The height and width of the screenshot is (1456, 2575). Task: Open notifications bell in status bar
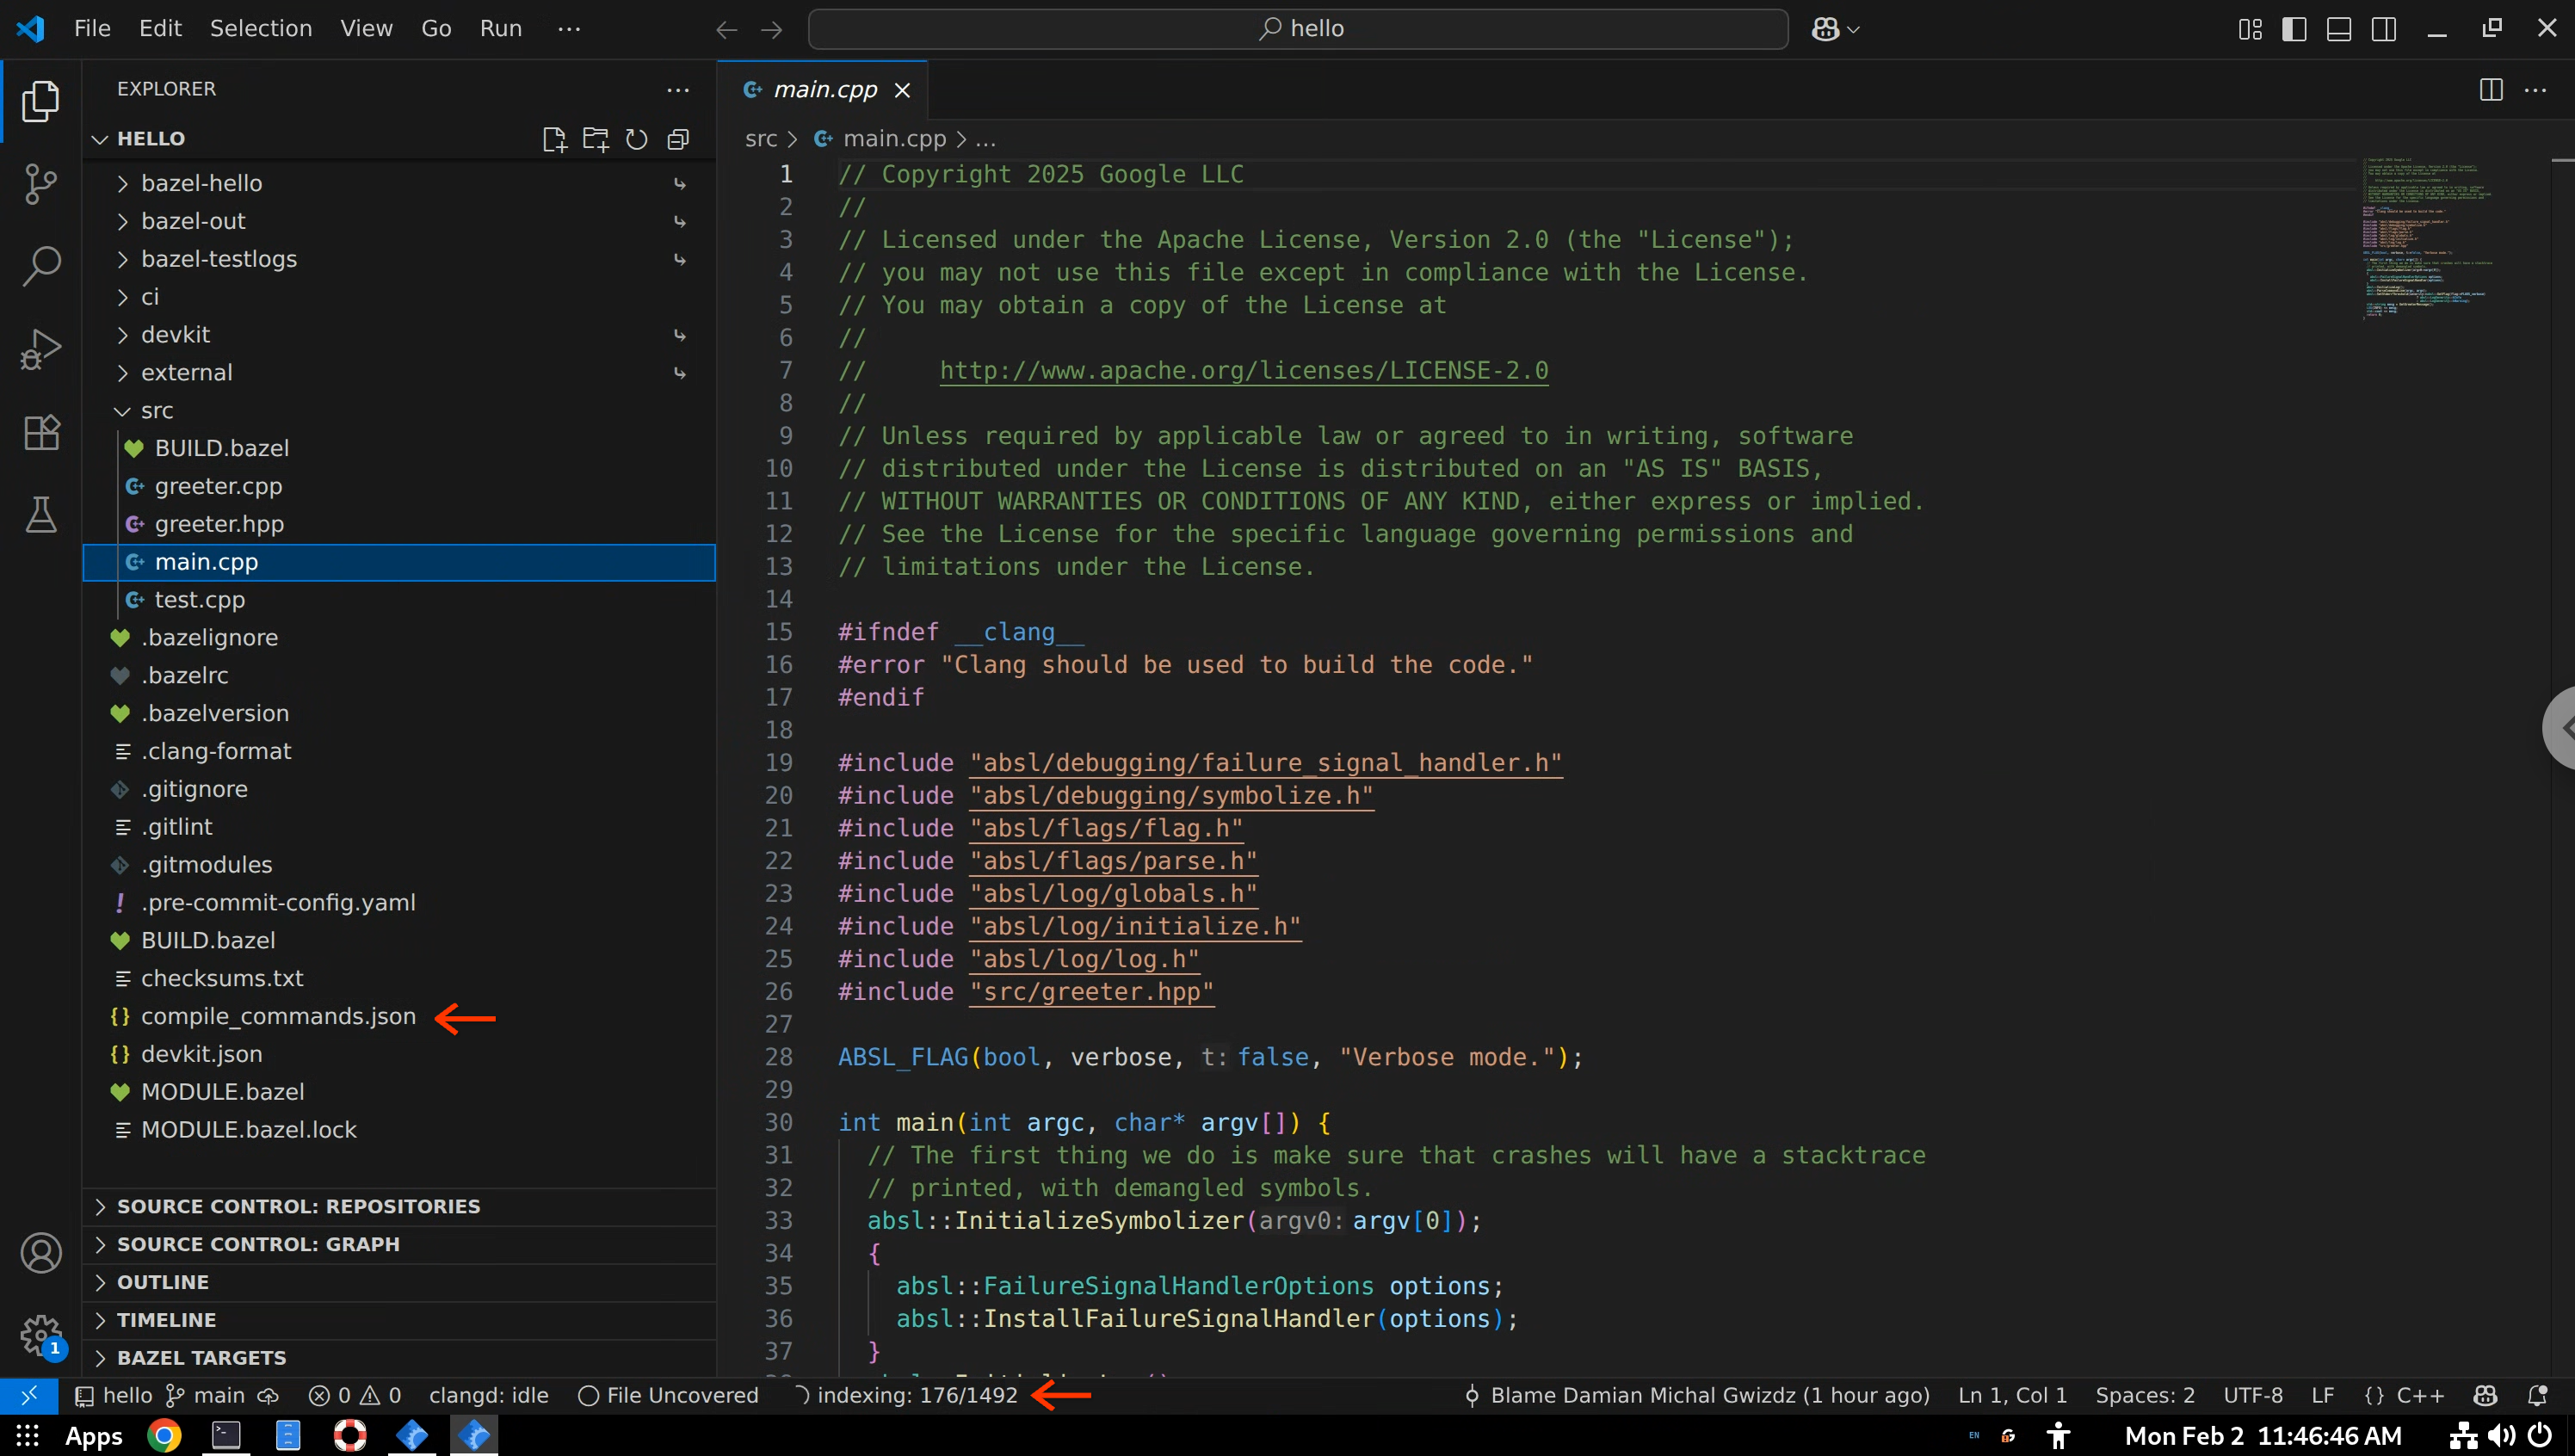pos(2537,1395)
